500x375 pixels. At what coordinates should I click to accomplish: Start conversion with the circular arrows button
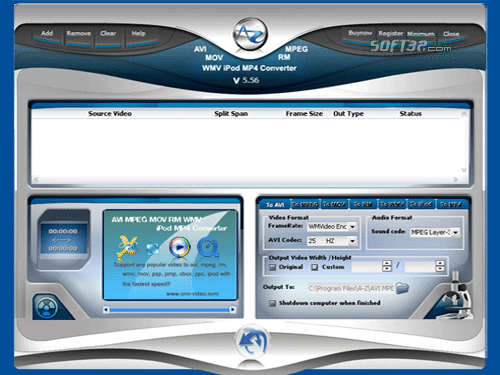252,341
